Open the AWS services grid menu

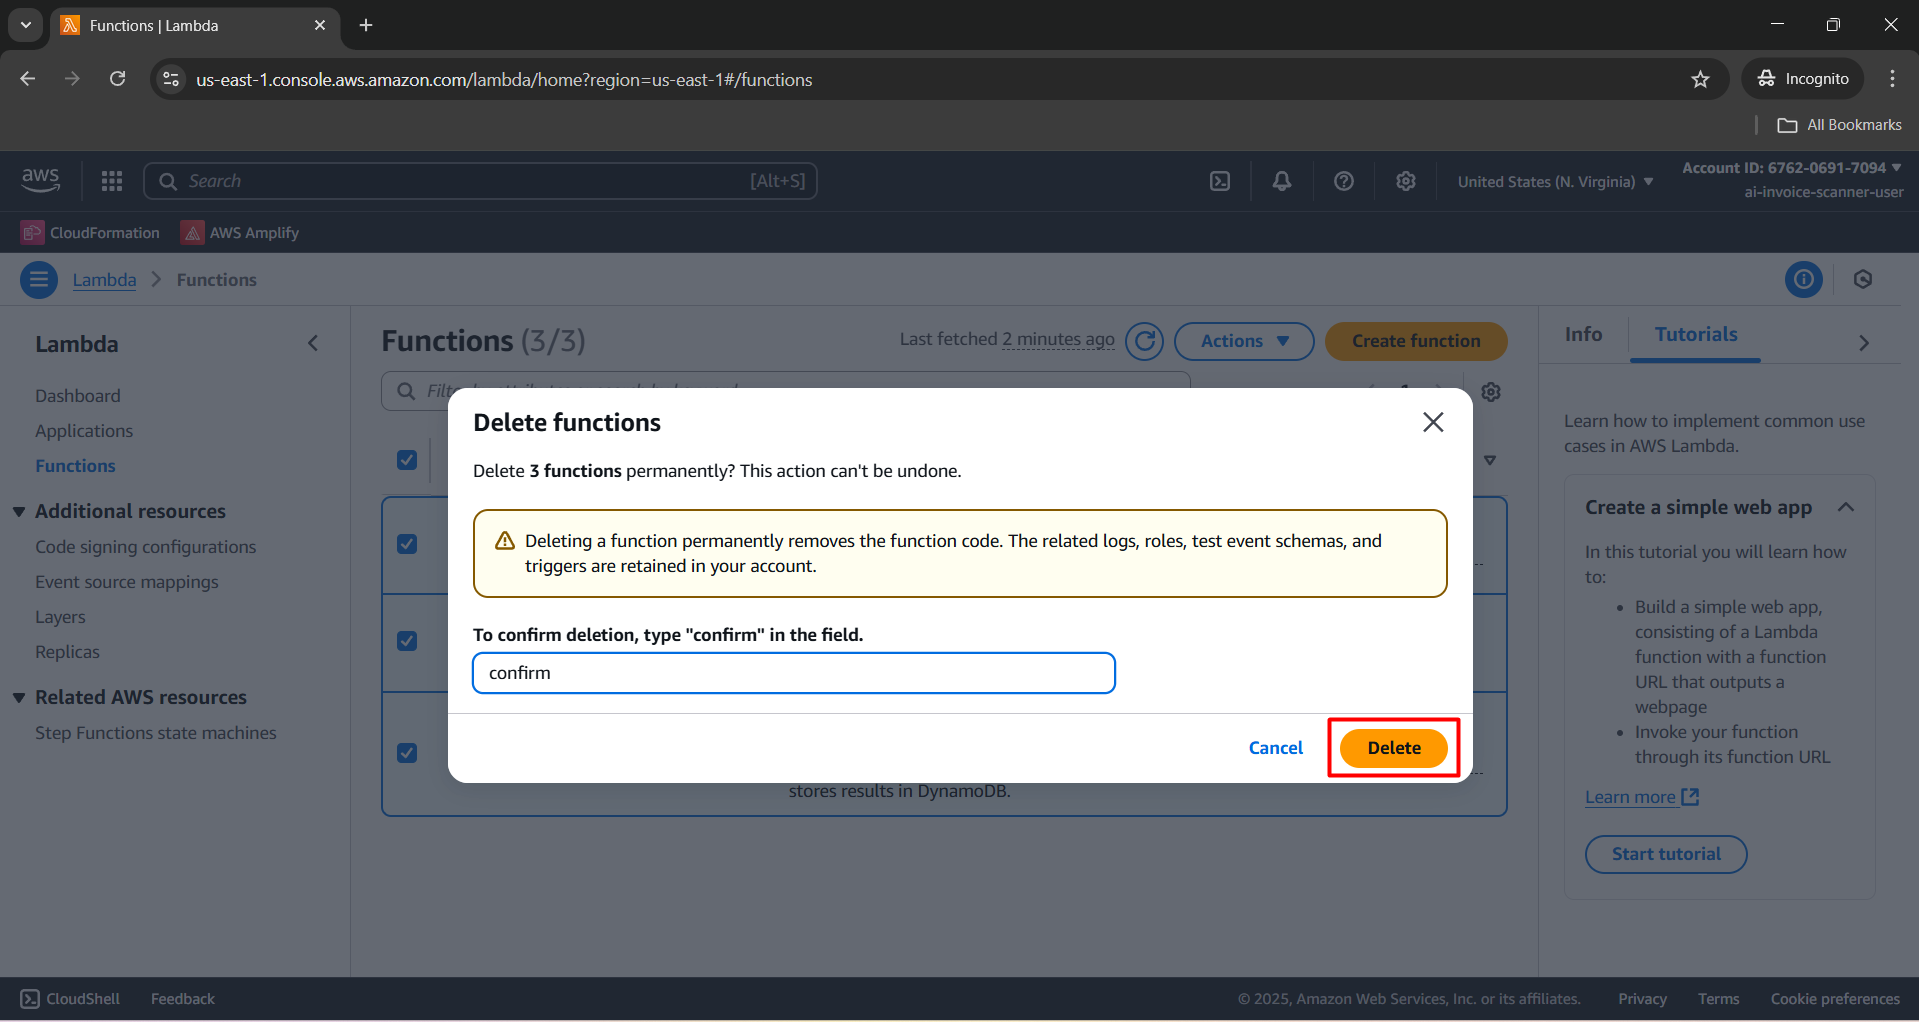coord(111,181)
